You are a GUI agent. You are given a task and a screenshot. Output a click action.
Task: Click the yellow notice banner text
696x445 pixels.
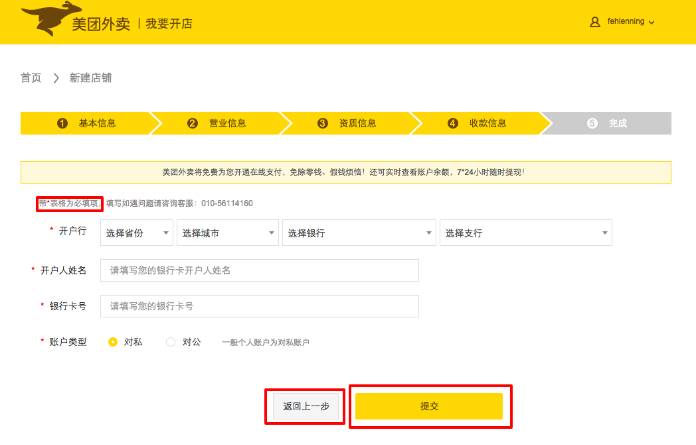coord(344,172)
